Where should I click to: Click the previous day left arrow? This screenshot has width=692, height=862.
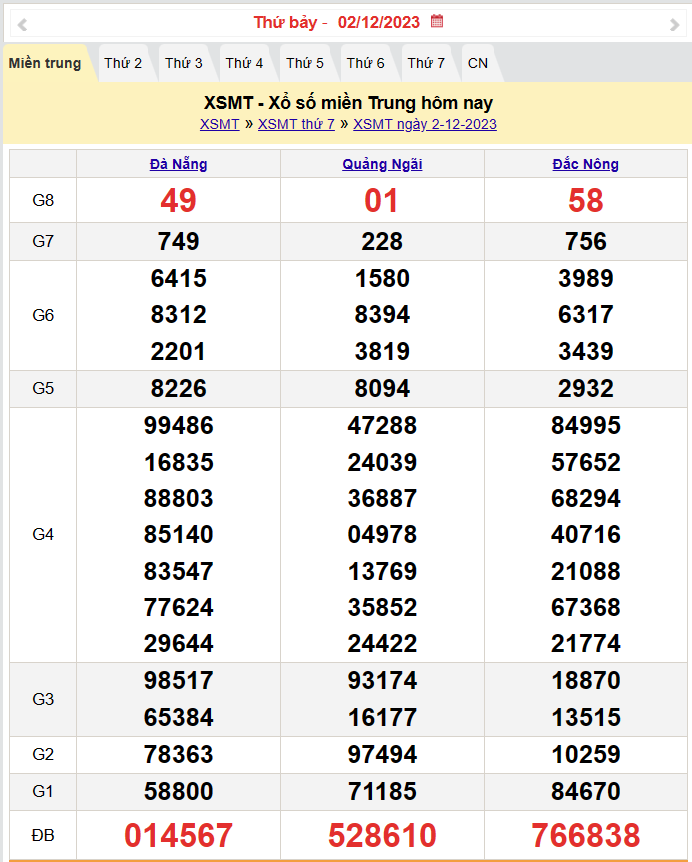click(x=22, y=24)
